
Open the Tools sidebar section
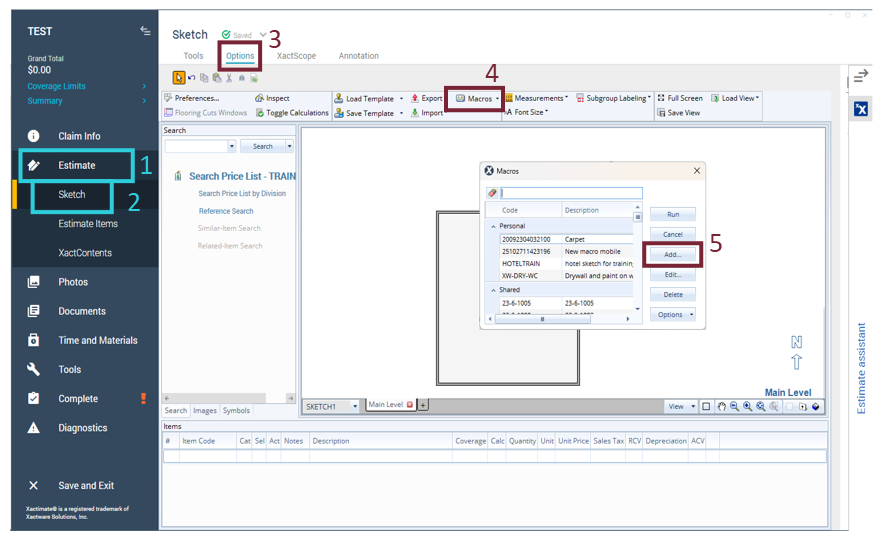point(69,369)
